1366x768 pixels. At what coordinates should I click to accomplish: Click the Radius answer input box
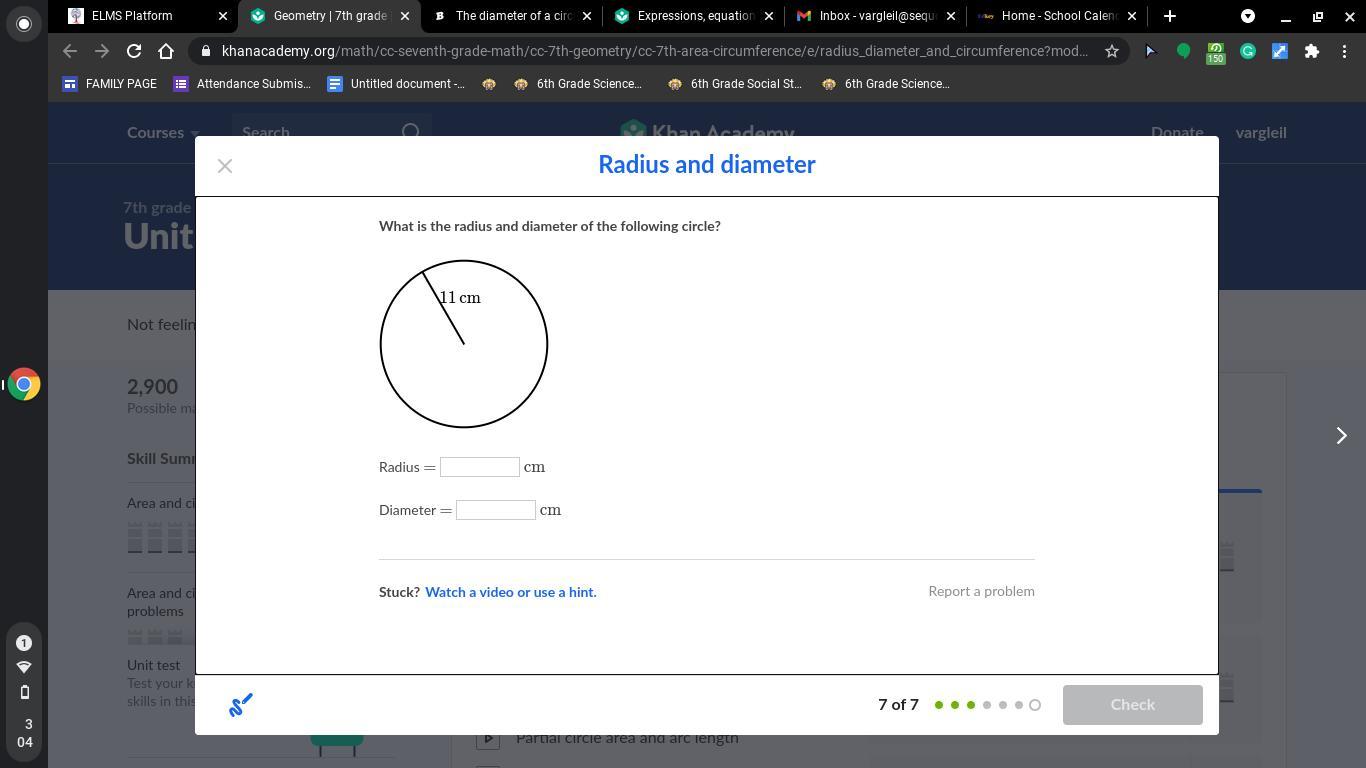[x=480, y=467]
